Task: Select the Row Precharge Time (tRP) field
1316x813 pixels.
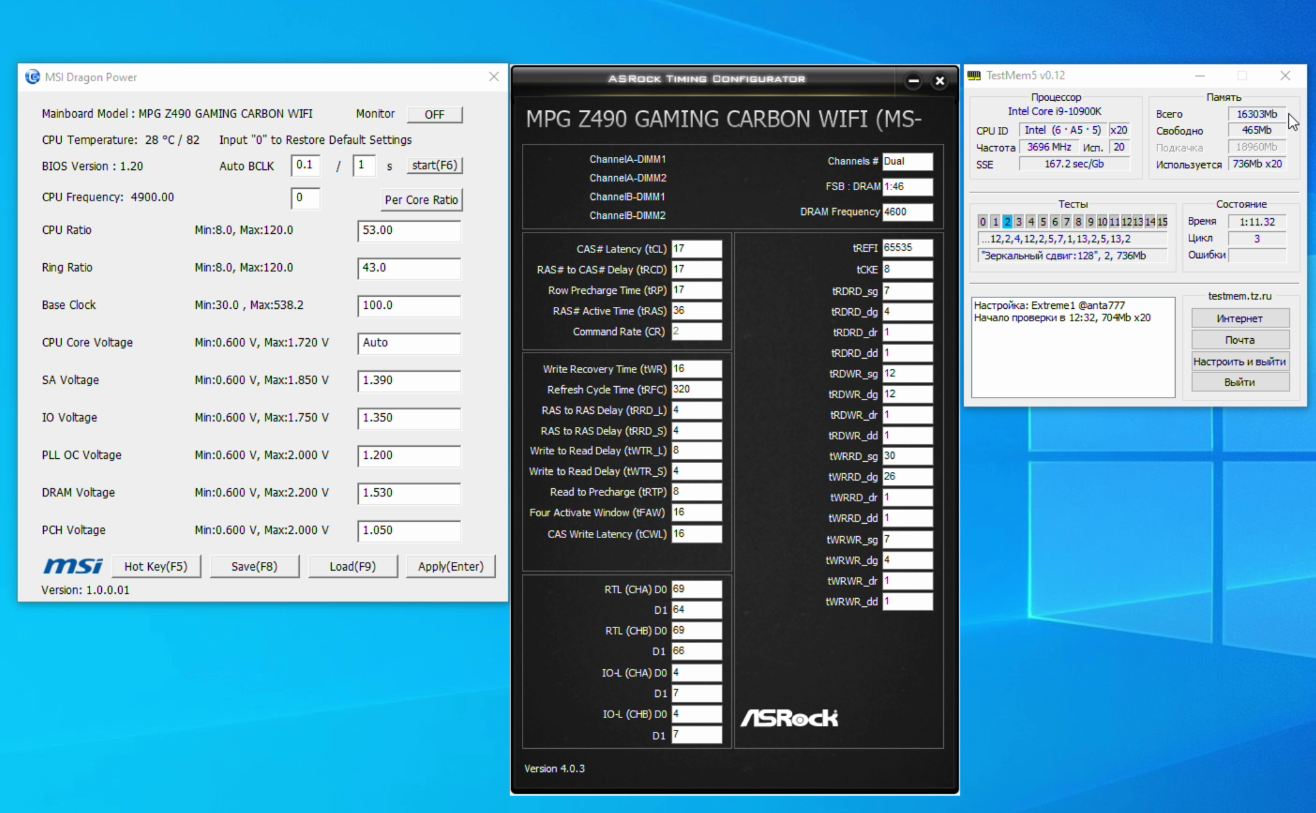Action: point(696,290)
